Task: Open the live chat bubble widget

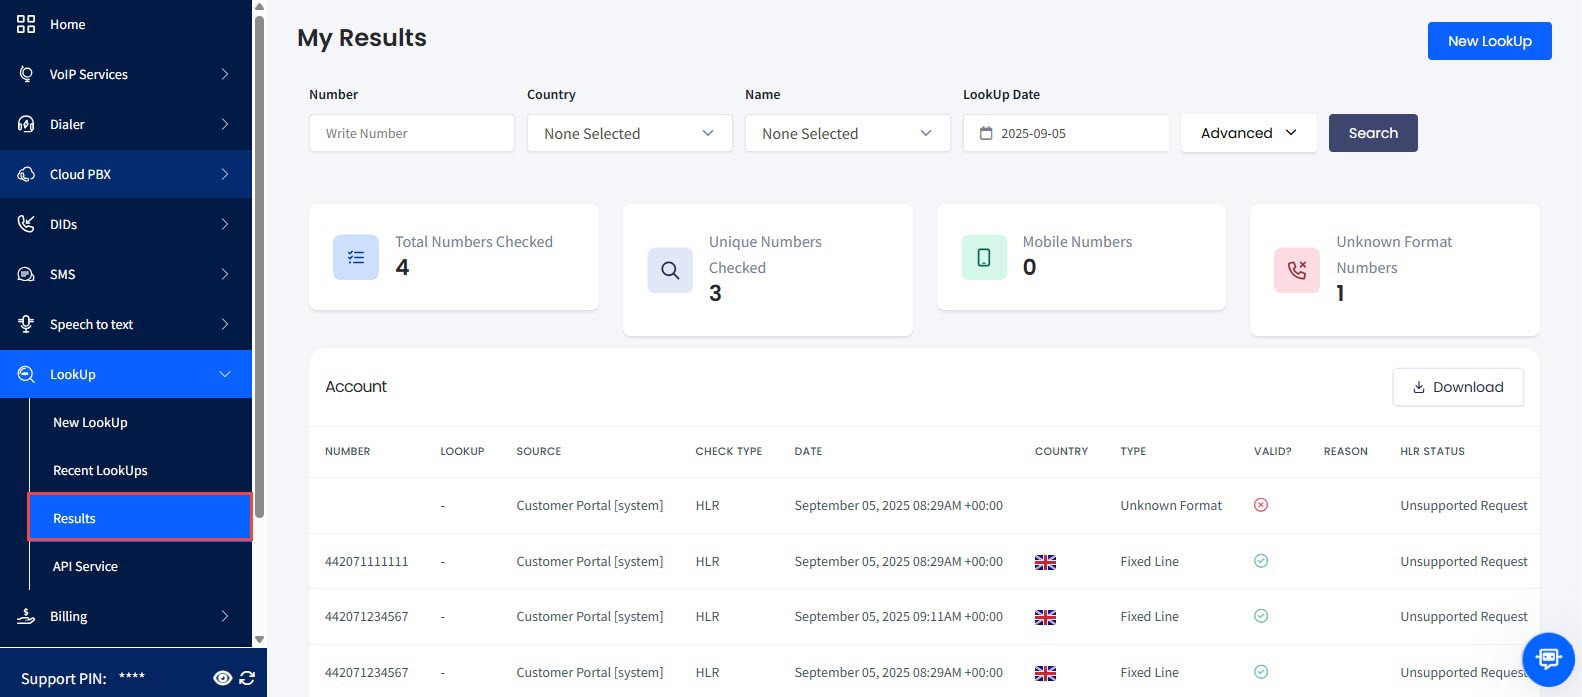Action: 1548,658
